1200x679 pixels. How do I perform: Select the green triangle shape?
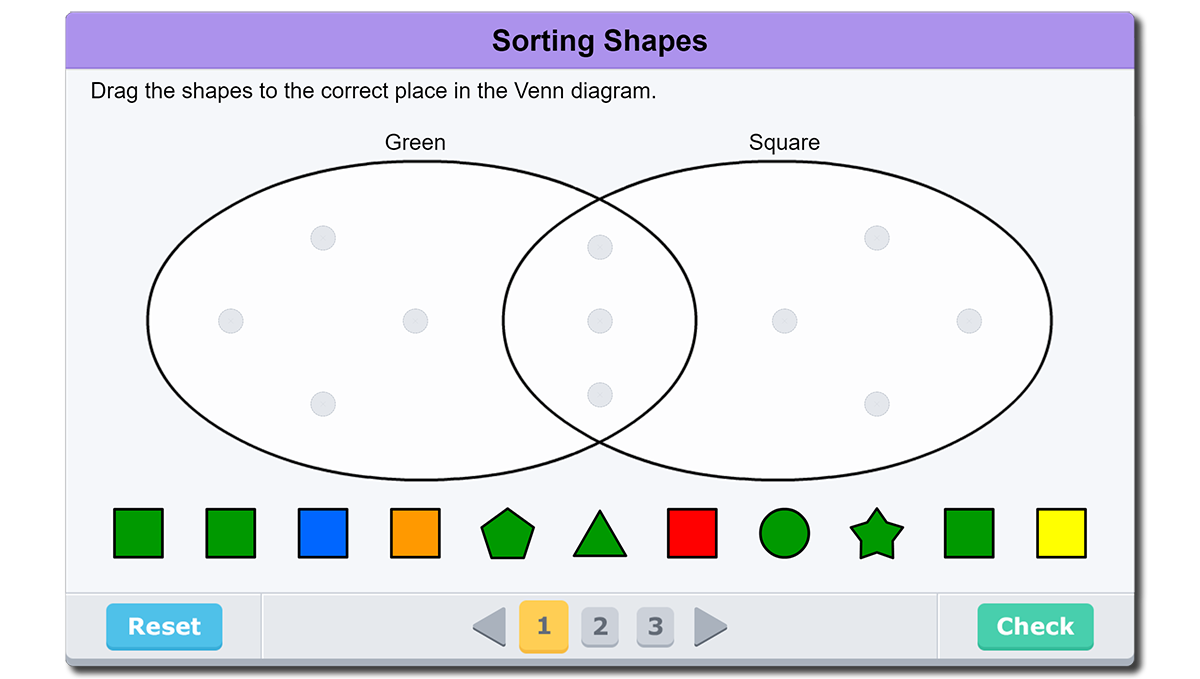point(600,537)
